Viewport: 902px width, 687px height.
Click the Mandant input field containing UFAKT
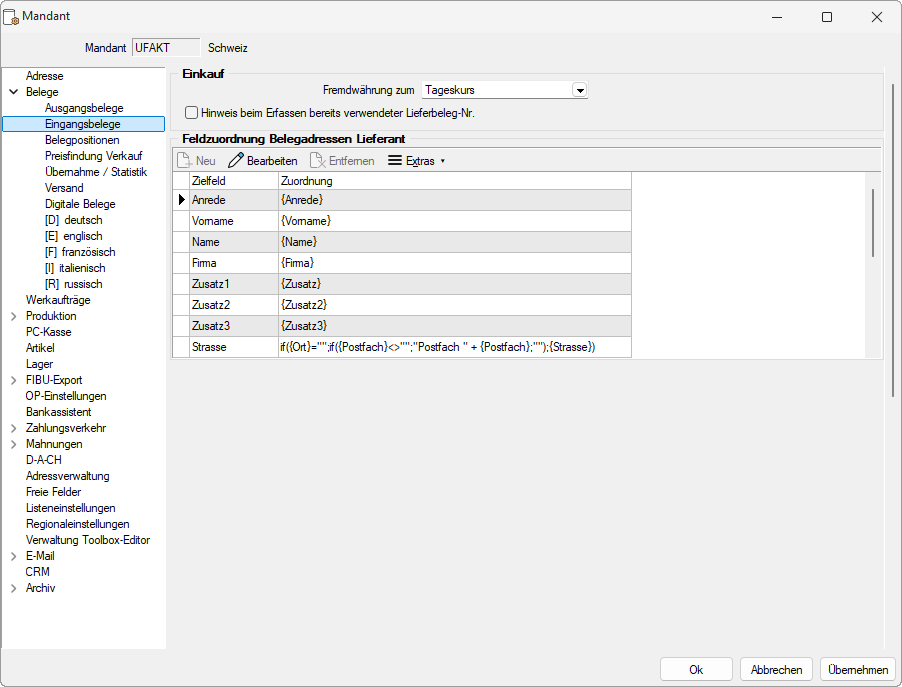click(165, 47)
